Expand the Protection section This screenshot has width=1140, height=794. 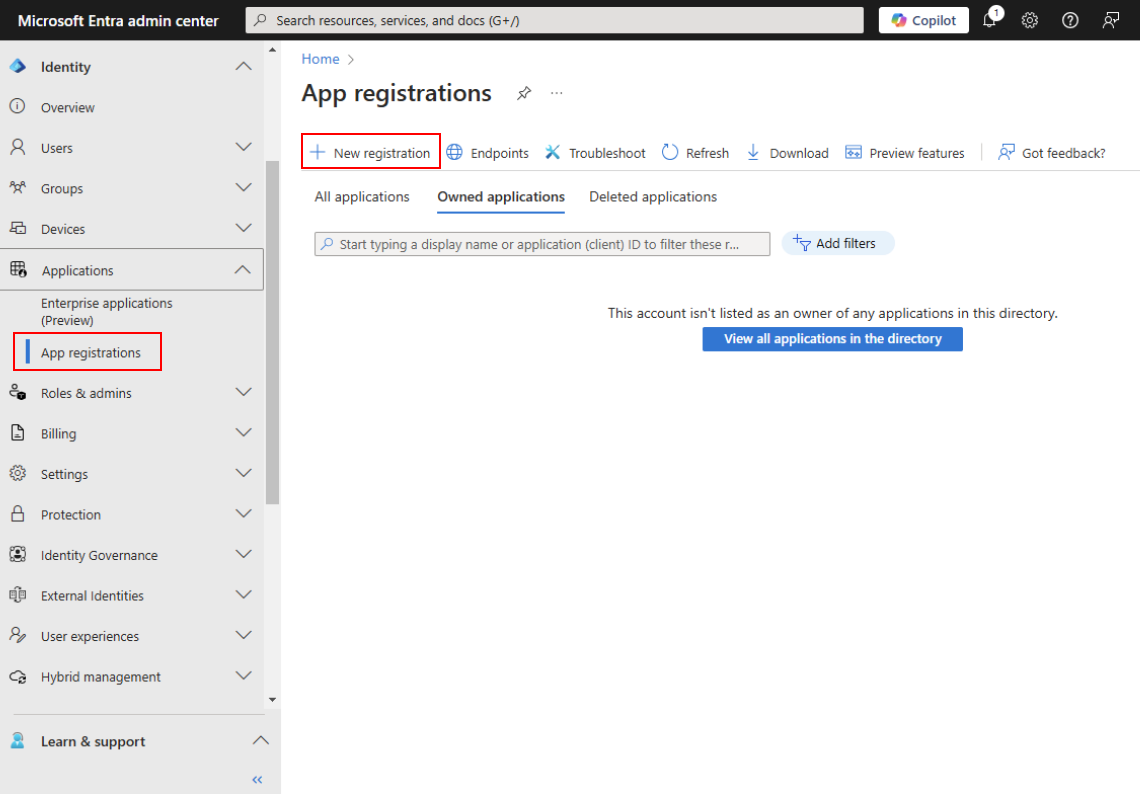[x=243, y=514]
